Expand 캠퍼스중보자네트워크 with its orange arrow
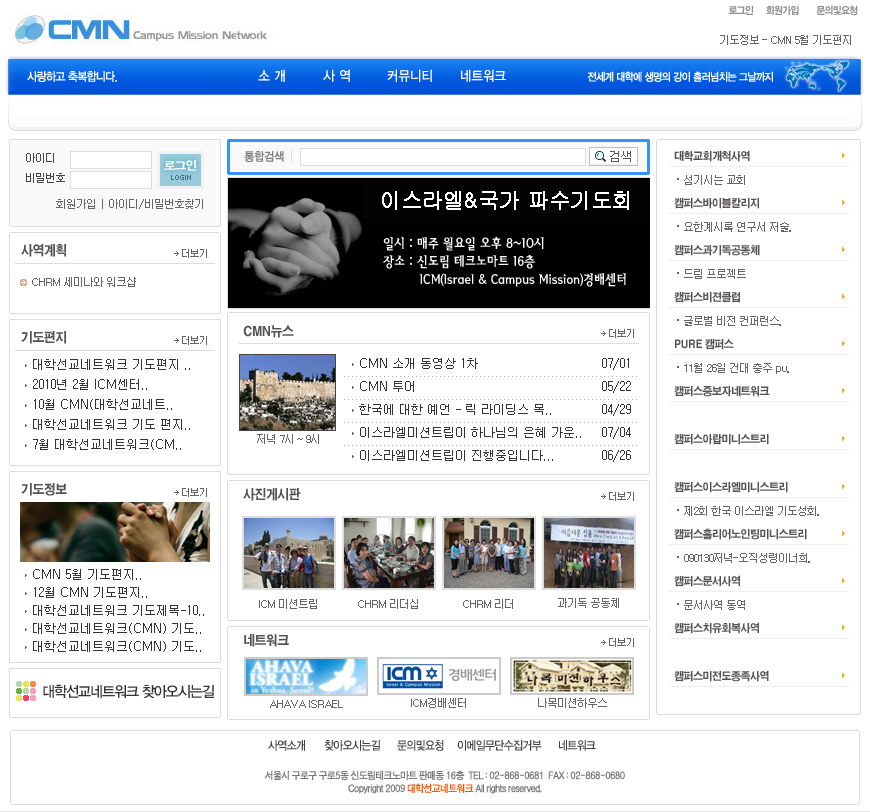 [843, 391]
